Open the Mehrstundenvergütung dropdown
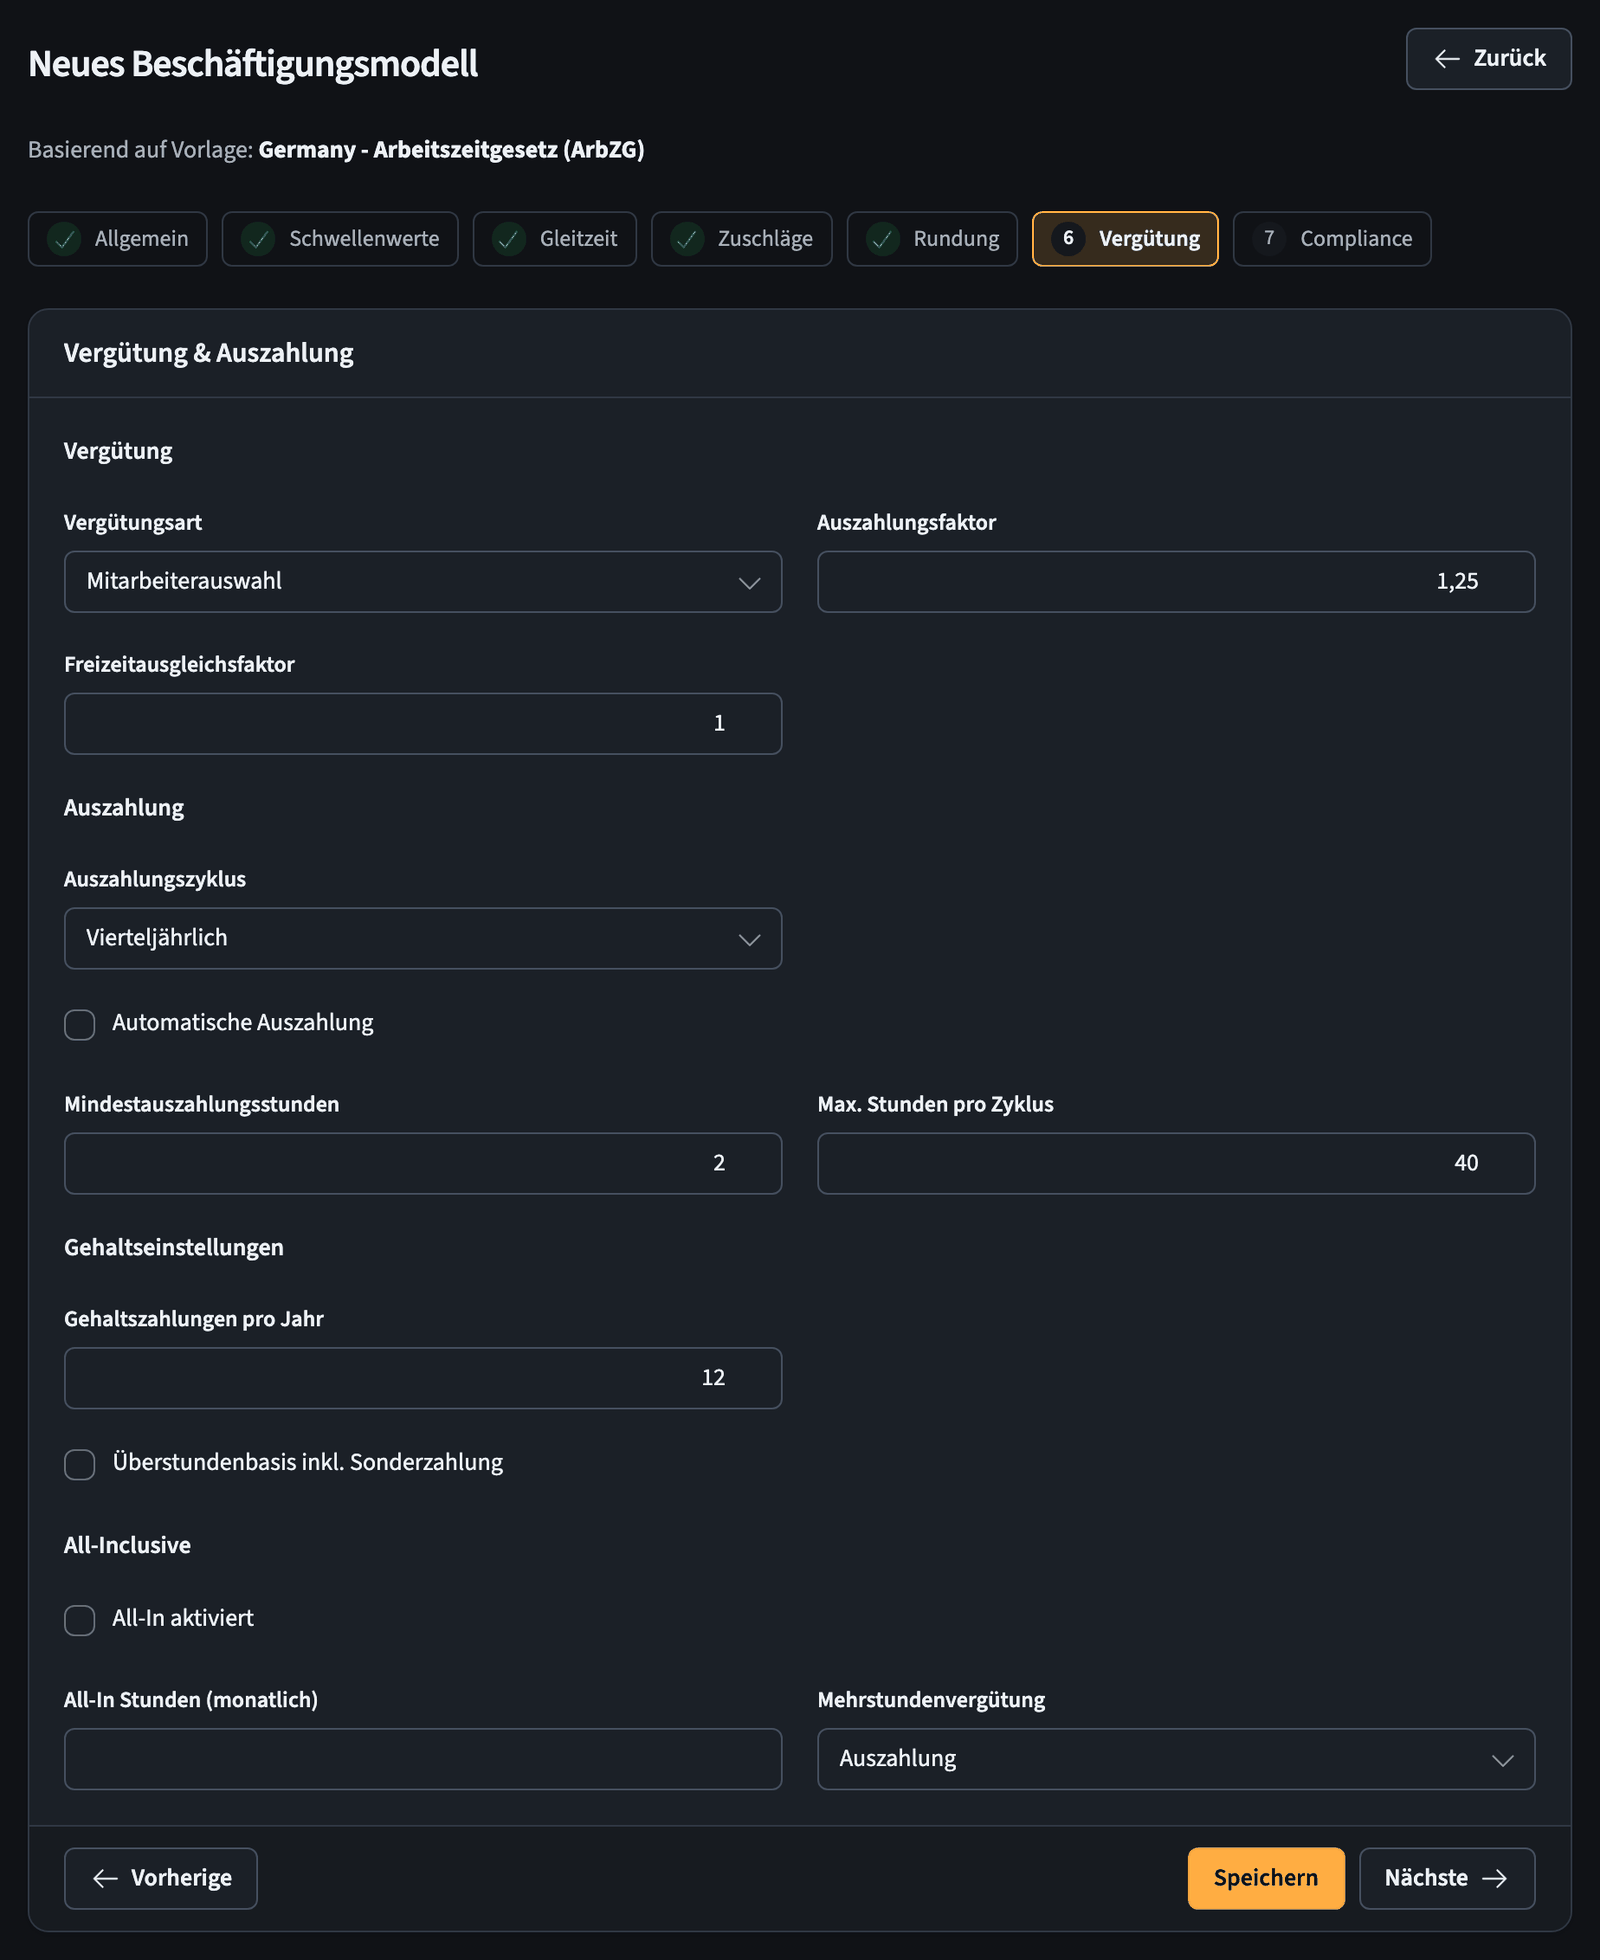Viewport: 1600px width, 1960px height. coord(1176,1759)
